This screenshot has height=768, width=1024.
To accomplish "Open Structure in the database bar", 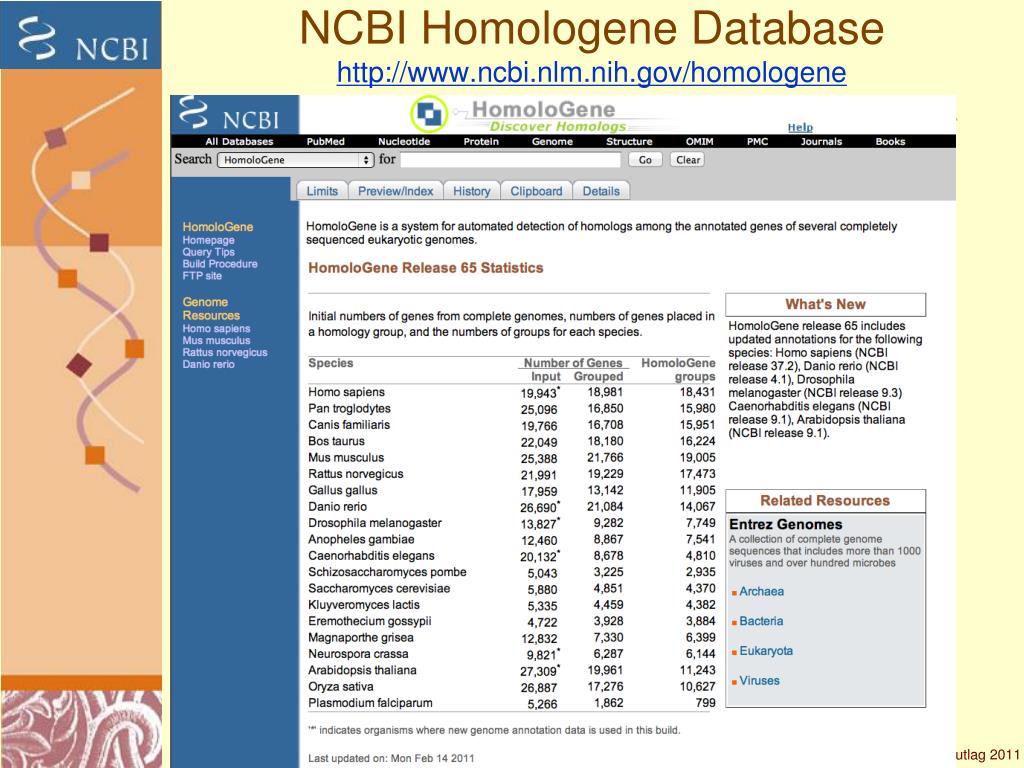I will point(629,142).
